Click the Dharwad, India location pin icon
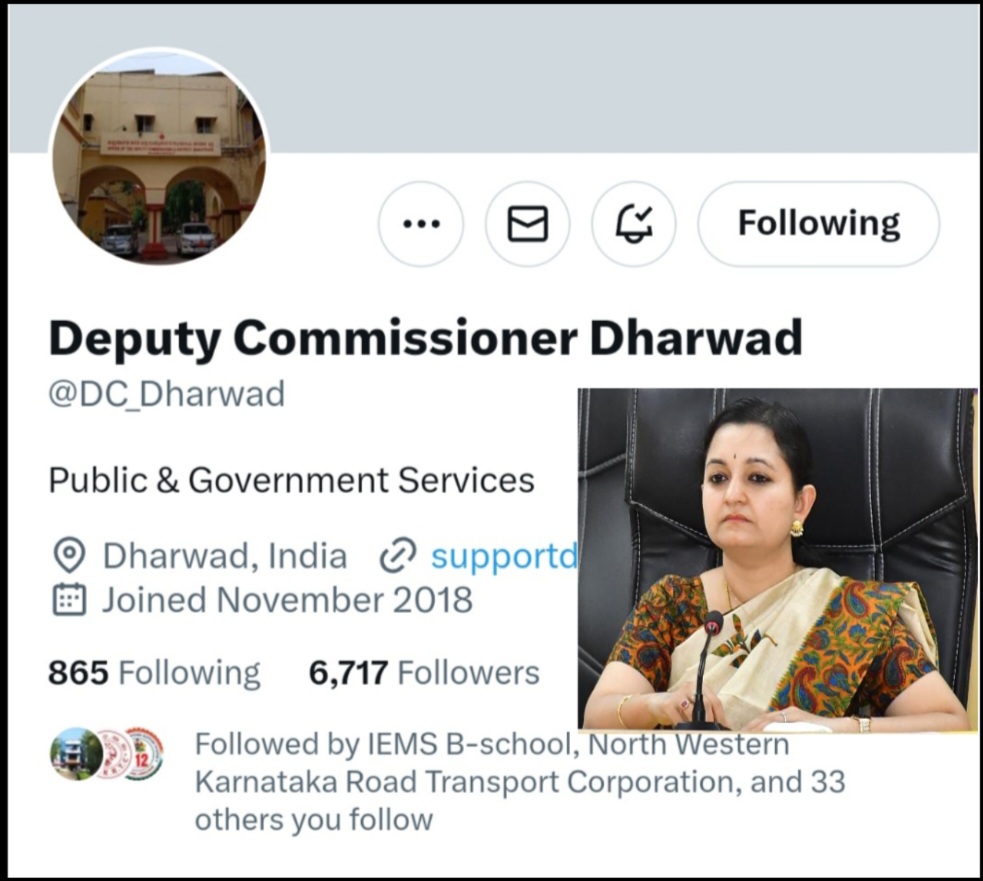 tap(69, 555)
